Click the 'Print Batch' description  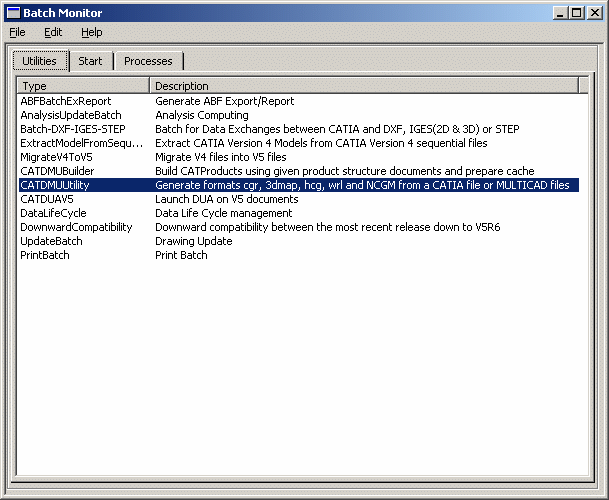point(181,255)
